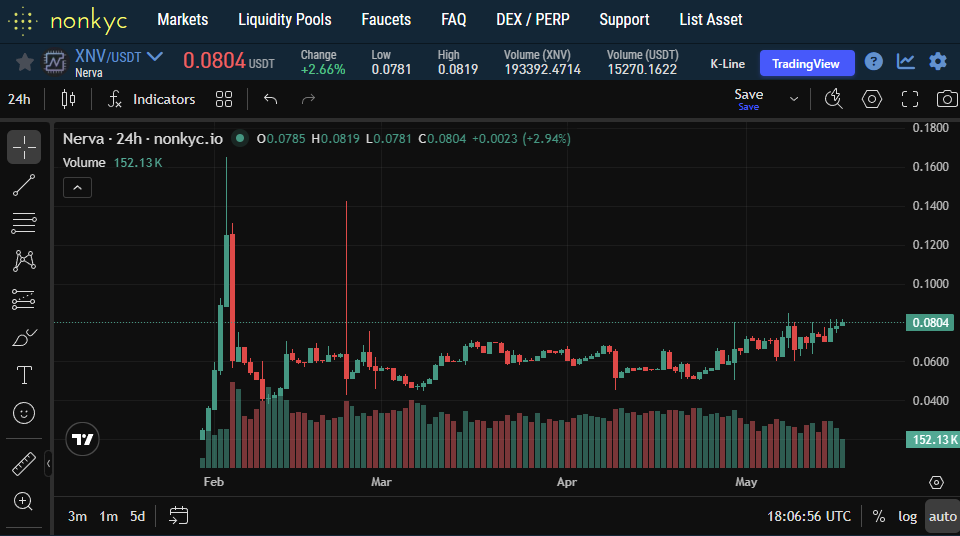Select the XABCD pattern tool
This screenshot has width=960, height=536.
click(24, 261)
